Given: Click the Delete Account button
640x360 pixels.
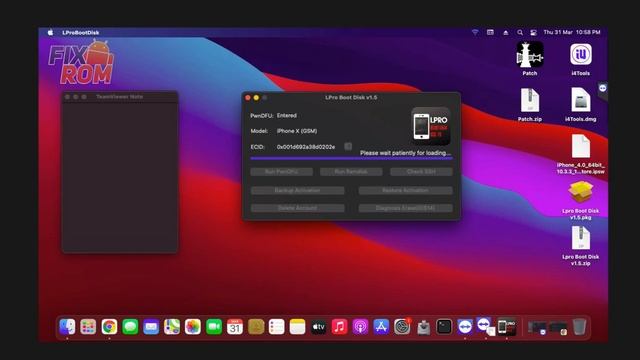Looking at the screenshot, I should point(298,208).
